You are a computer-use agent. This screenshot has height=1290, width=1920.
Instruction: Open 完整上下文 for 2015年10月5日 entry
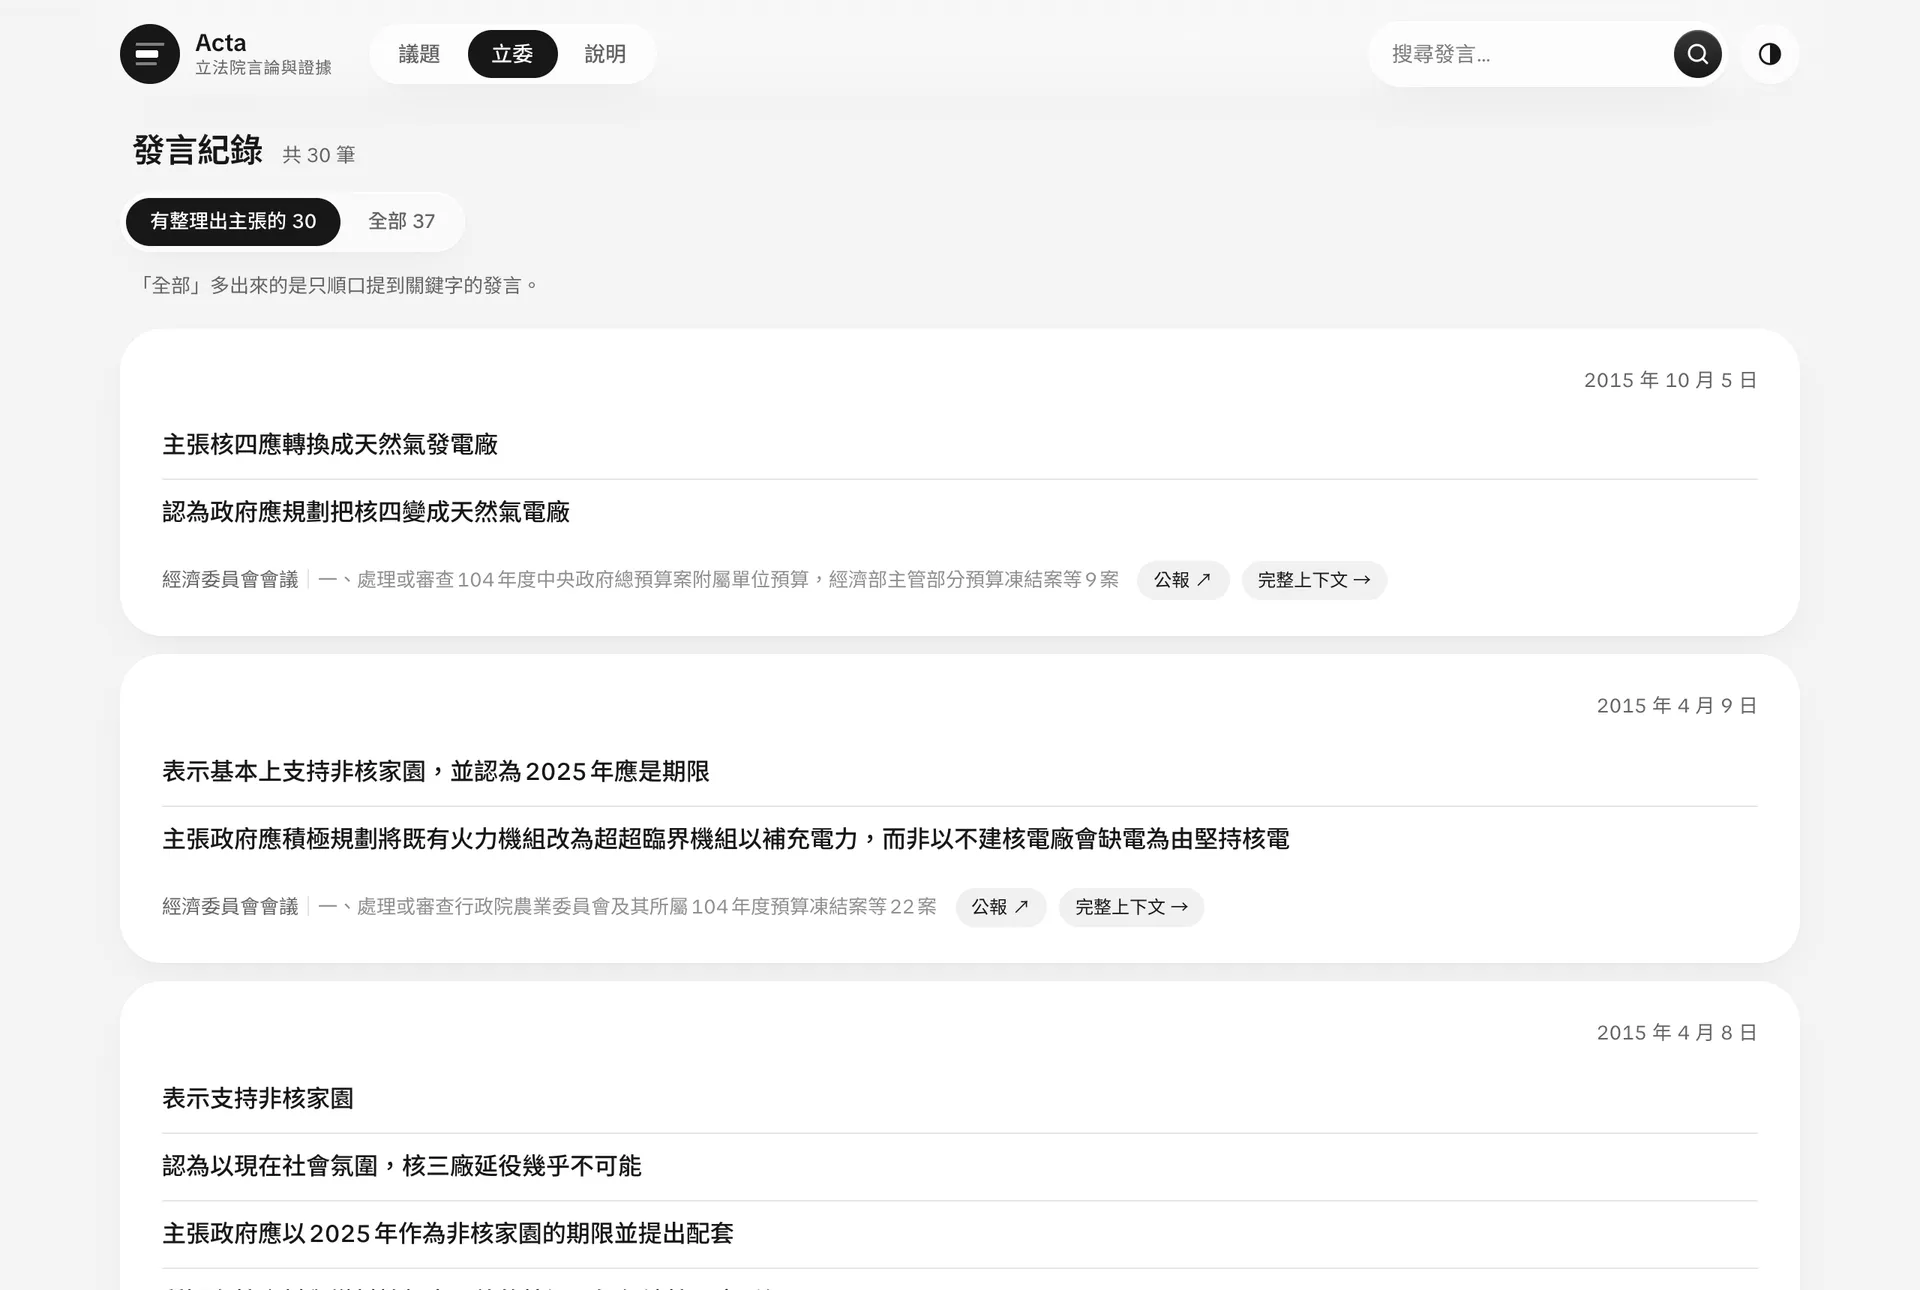click(1314, 580)
